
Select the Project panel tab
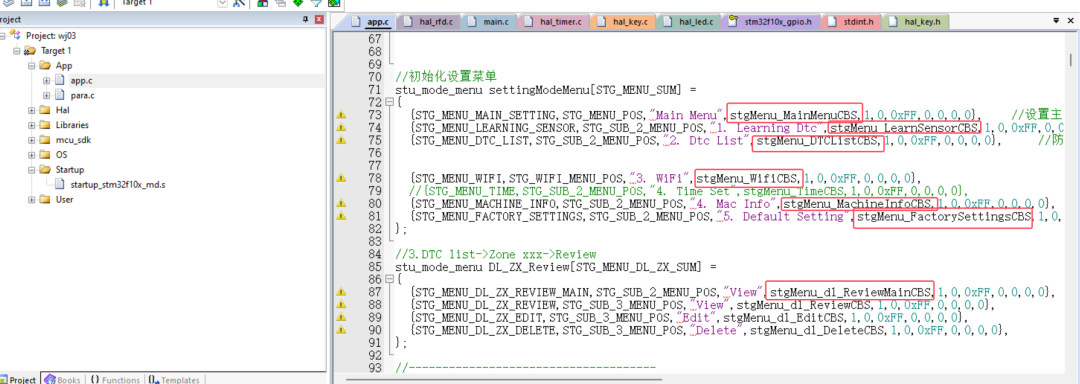point(20,379)
